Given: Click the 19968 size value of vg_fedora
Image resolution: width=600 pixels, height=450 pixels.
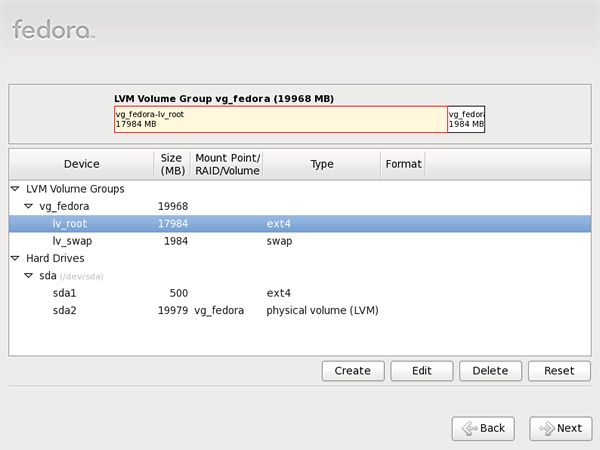Looking at the screenshot, I should pos(173,207).
